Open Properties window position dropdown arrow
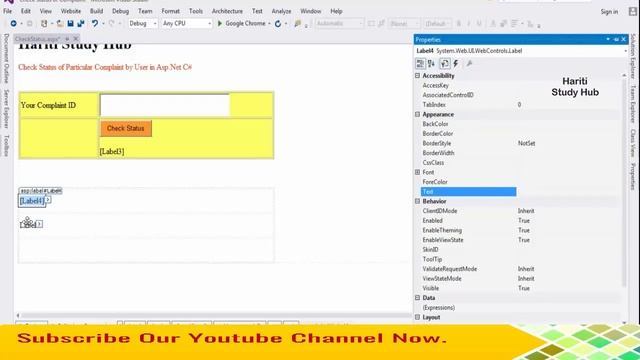Image resolution: width=640 pixels, height=360 pixels. (608, 39)
